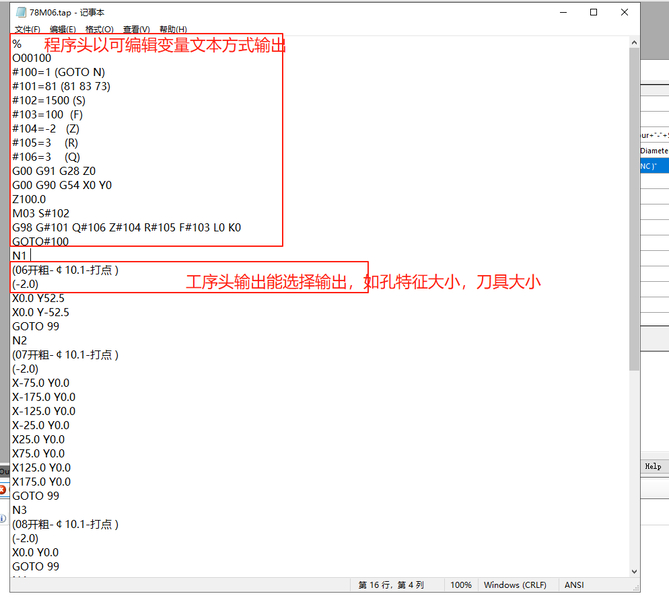The image size is (669, 600).
Task: Click the scrollbar up arrow in Notepad
Action: pos(634,43)
